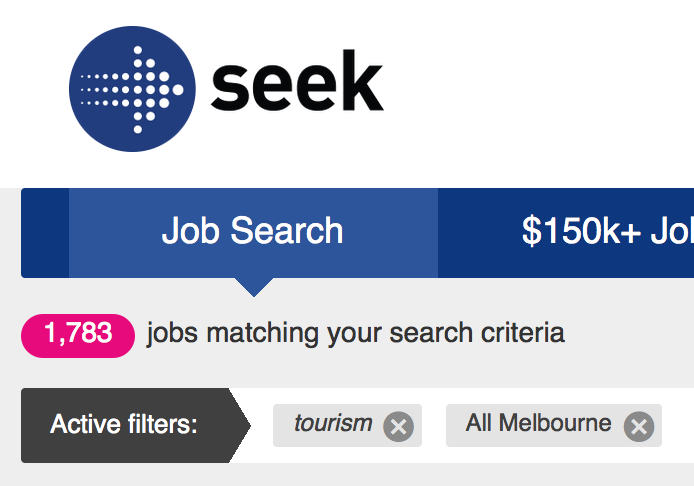Remove the All Melbourne filter

pos(638,427)
